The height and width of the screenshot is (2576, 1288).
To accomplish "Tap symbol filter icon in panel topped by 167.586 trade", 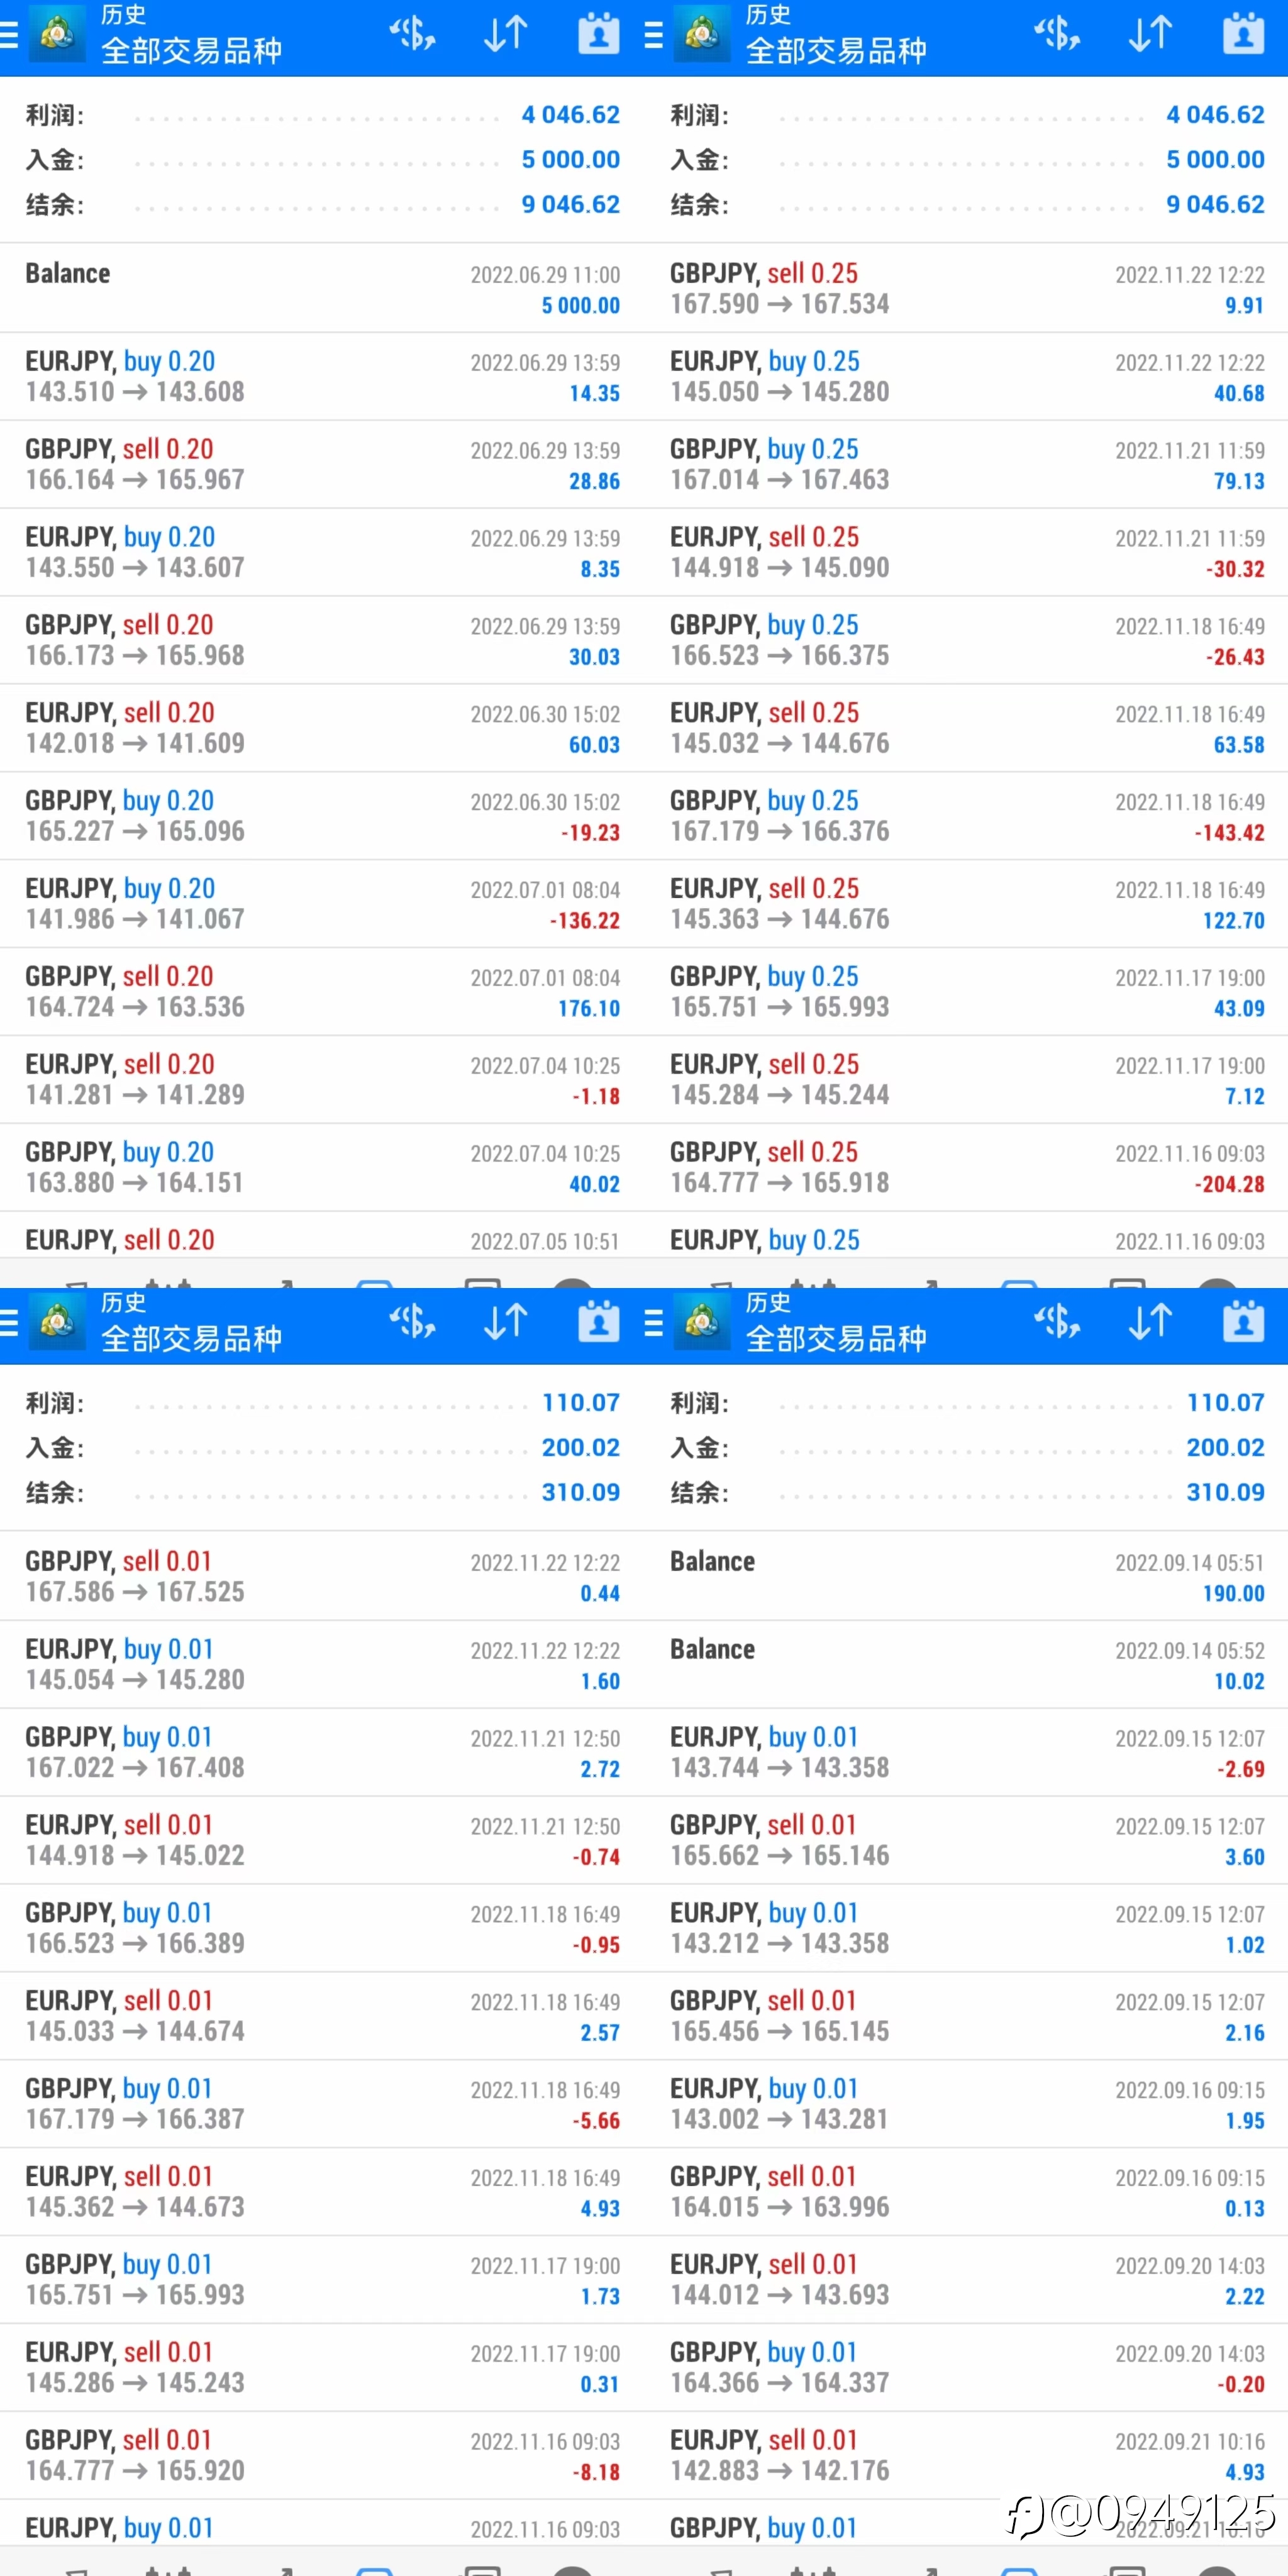I will pyautogui.click(x=412, y=1322).
